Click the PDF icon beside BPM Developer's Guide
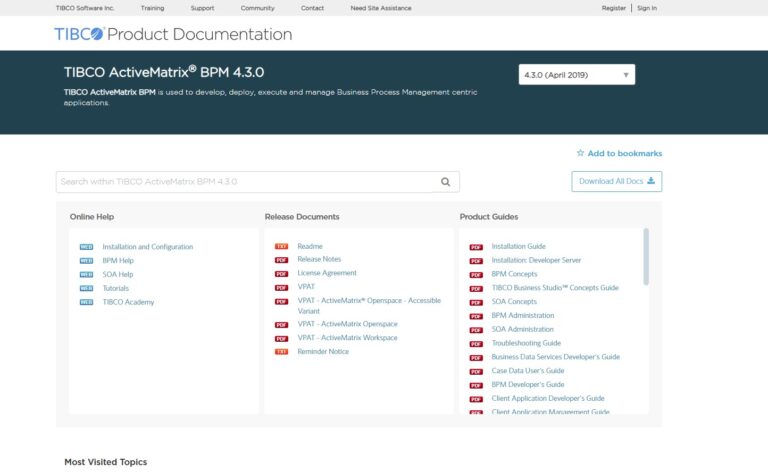The height and width of the screenshot is (472, 768). (476, 385)
